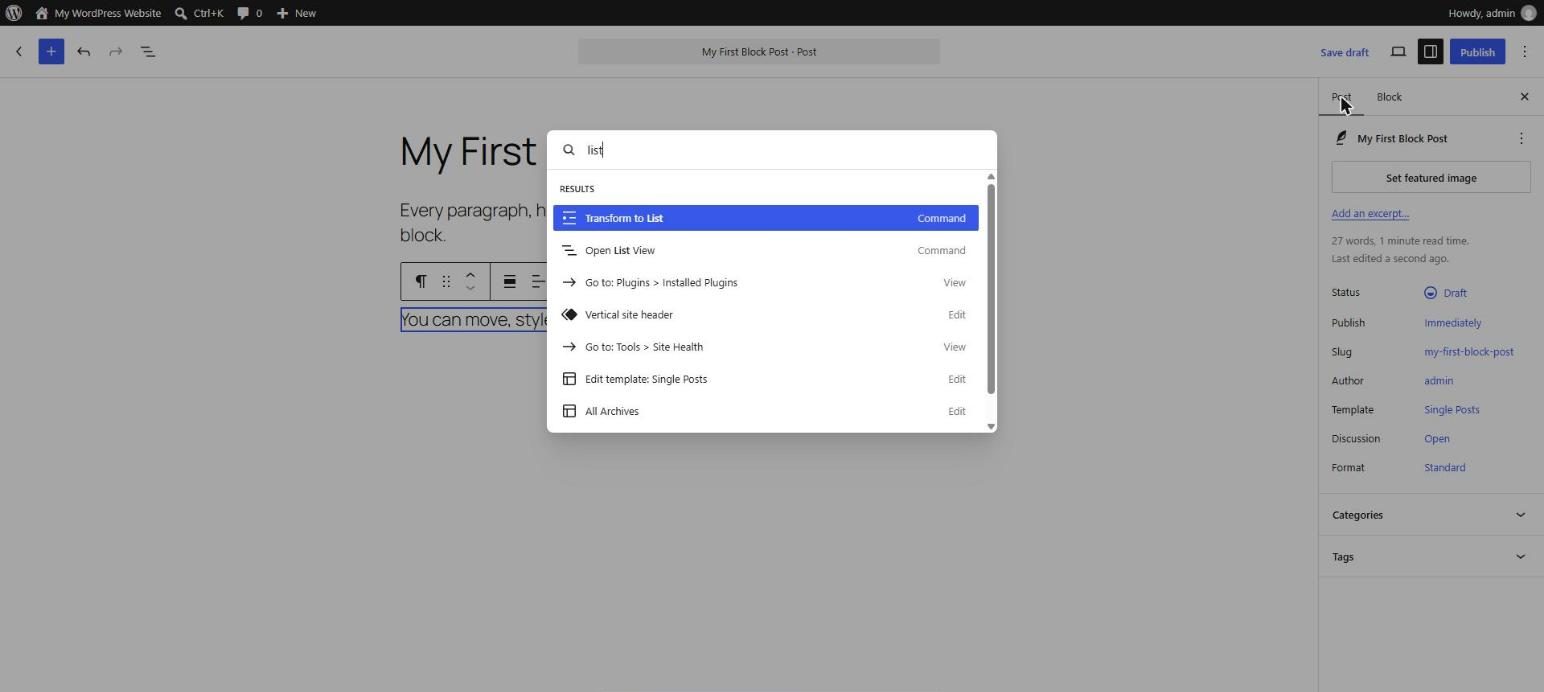Viewport: 1544px width, 692px height.
Task: Select Edit template: Single Posts result
Action: 766,379
